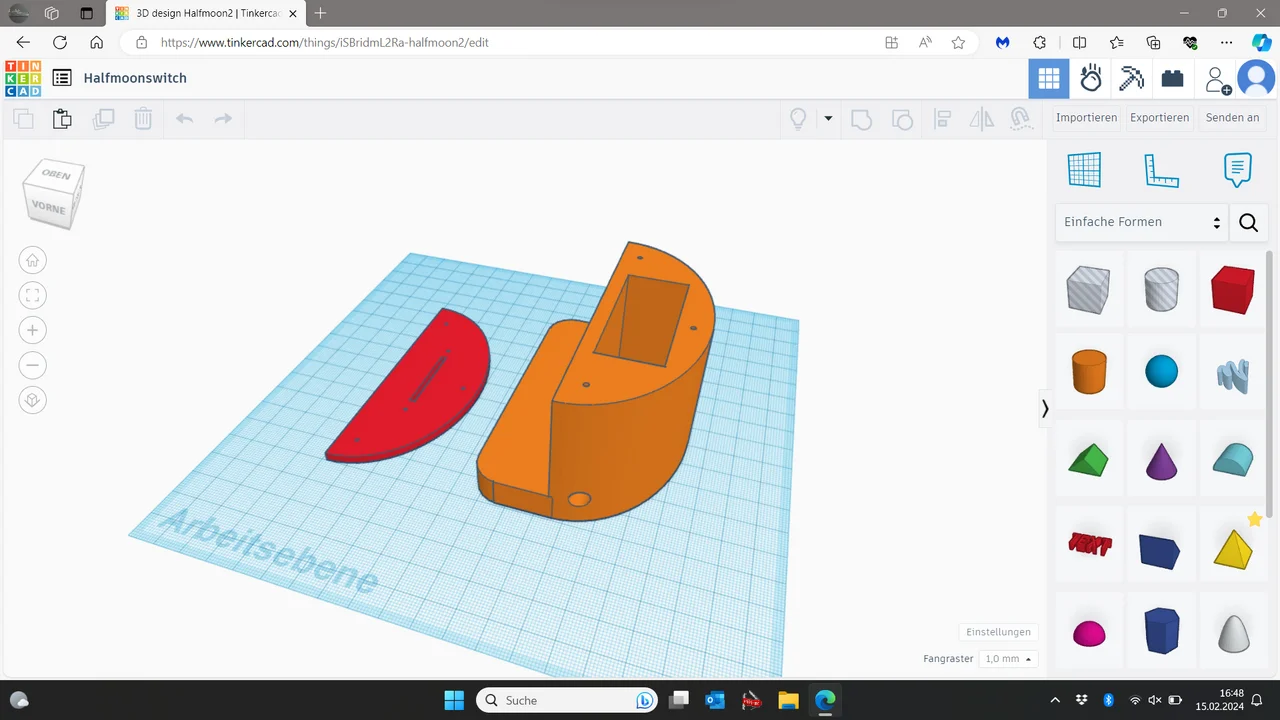Switch to the 3D design grid view
This screenshot has width=1280, height=720.
coord(1049,78)
